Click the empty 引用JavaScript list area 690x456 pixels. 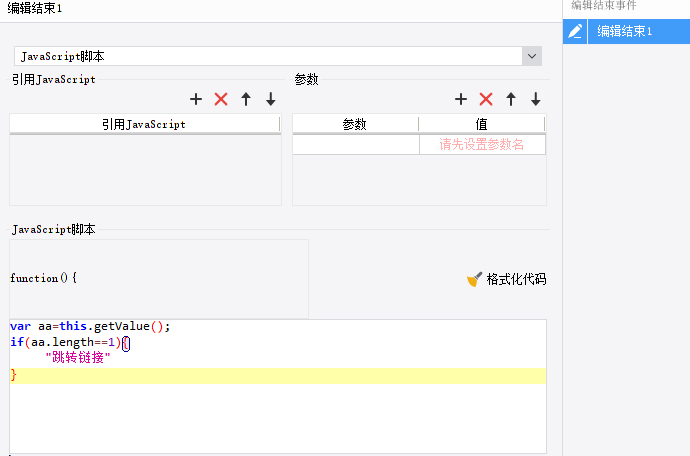click(145, 170)
